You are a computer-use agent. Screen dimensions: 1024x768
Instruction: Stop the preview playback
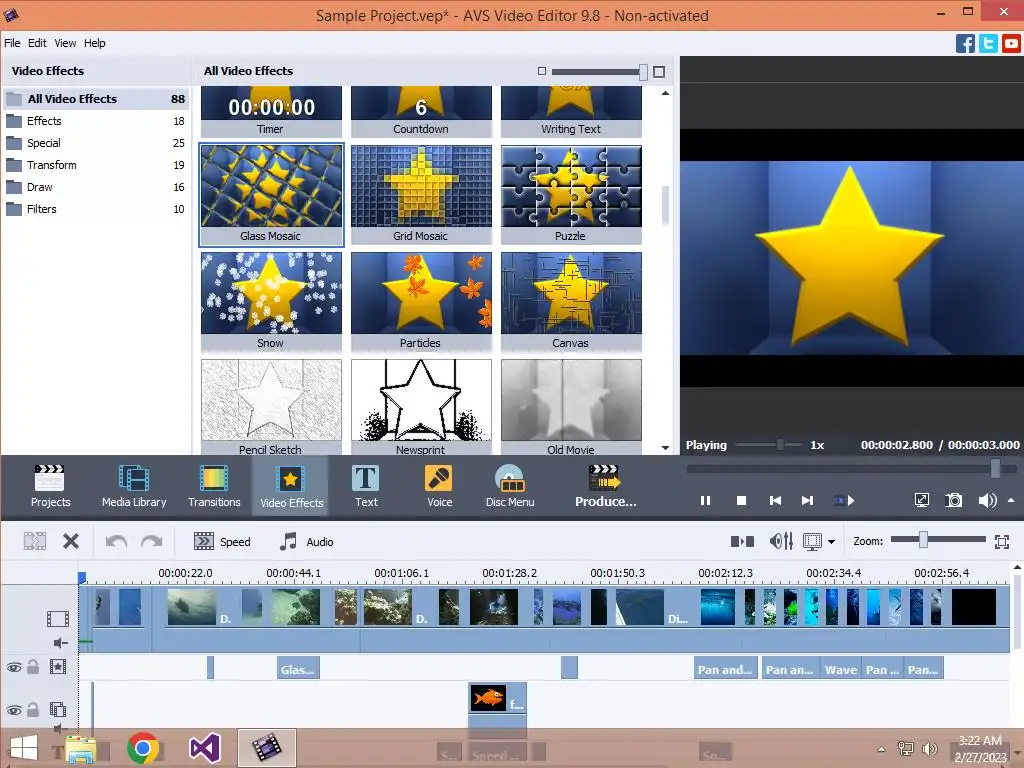click(741, 501)
